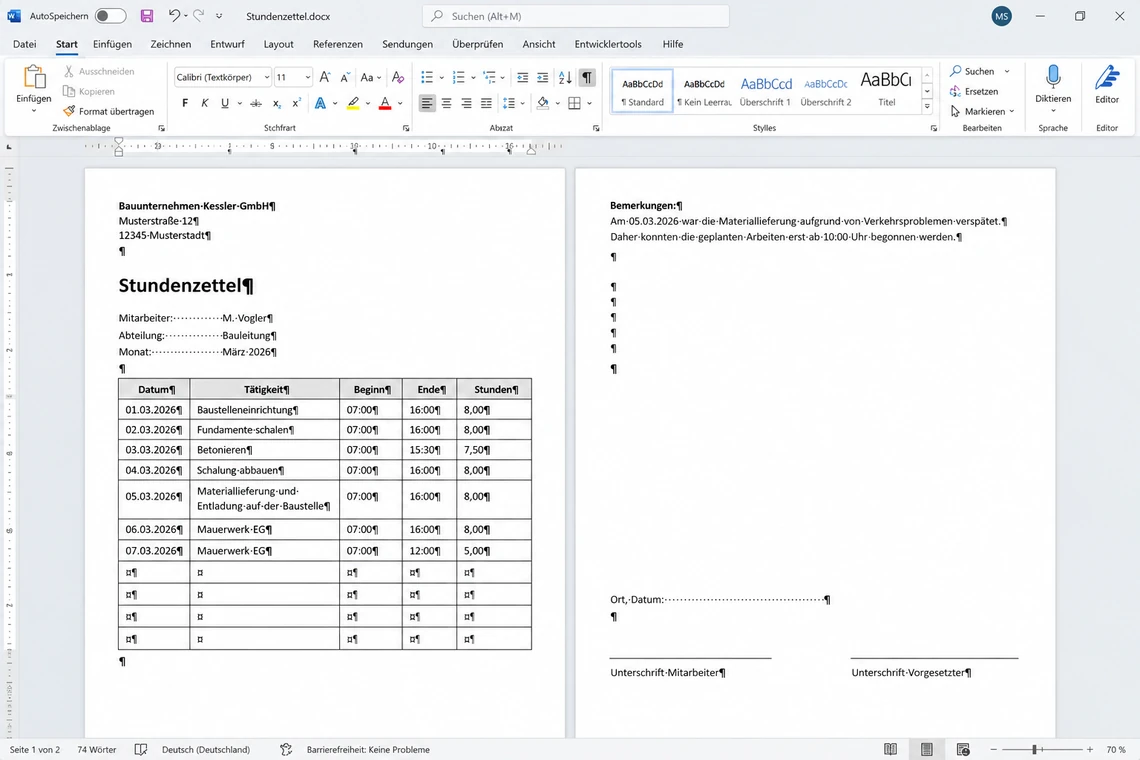Toggle bold formatting F
The image size is (1140, 760).
pos(185,103)
